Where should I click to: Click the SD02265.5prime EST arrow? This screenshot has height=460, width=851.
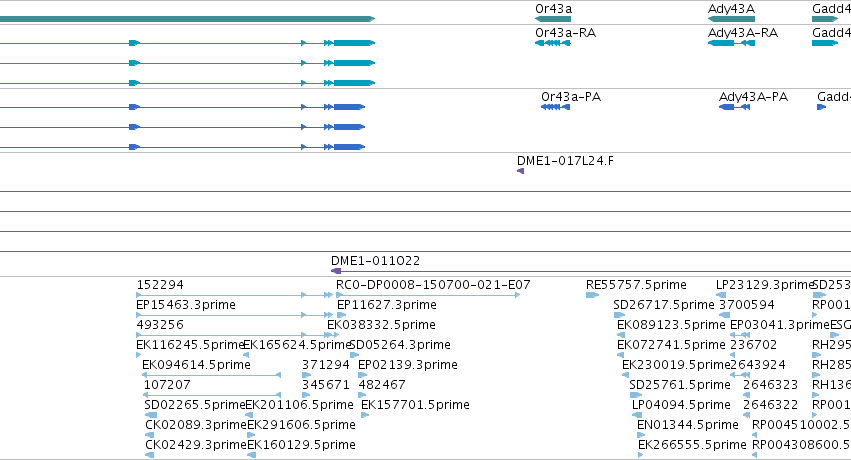click(151, 415)
